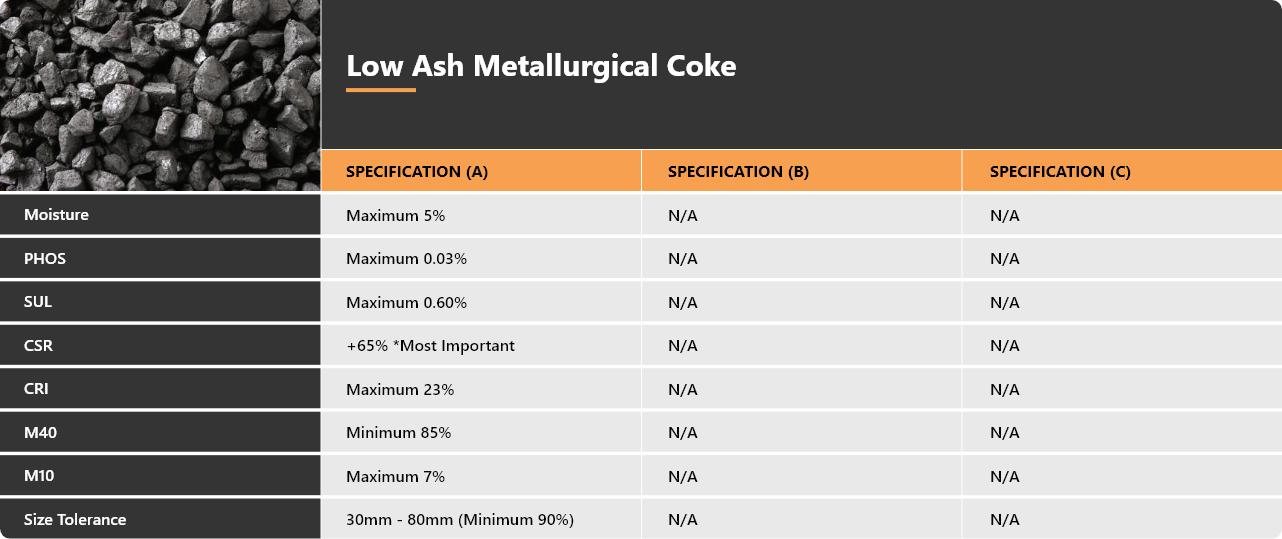The image size is (1282, 539).
Task: Click the 30mm - 80mm size cell
Action: (460, 519)
